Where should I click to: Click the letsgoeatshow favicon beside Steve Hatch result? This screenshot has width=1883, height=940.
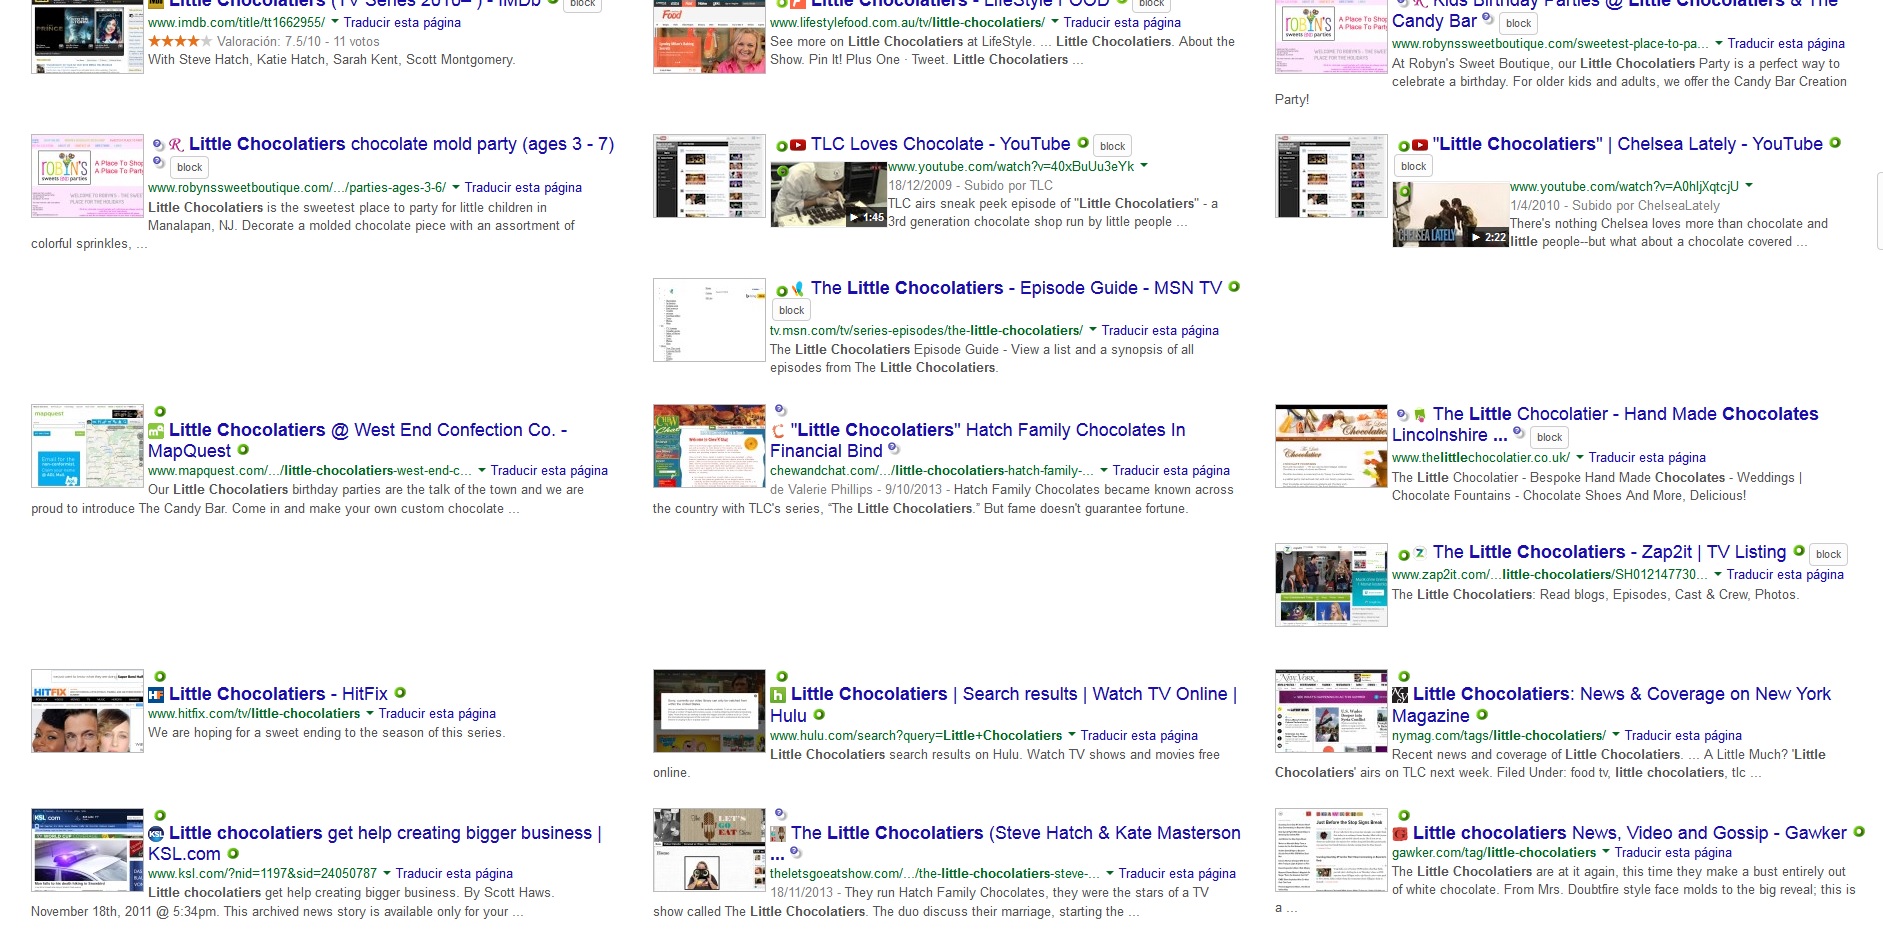click(778, 834)
